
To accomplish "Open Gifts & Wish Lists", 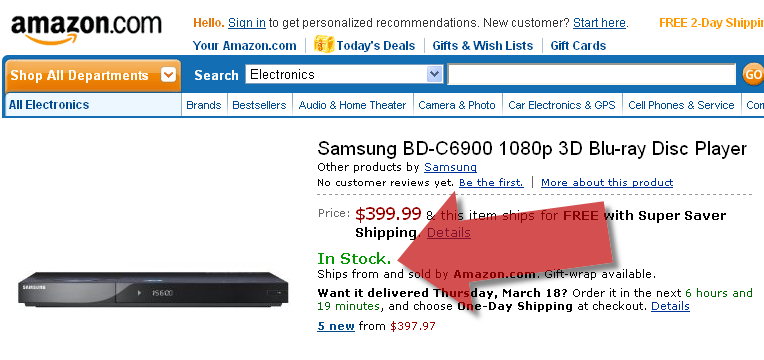I will 482,46.
